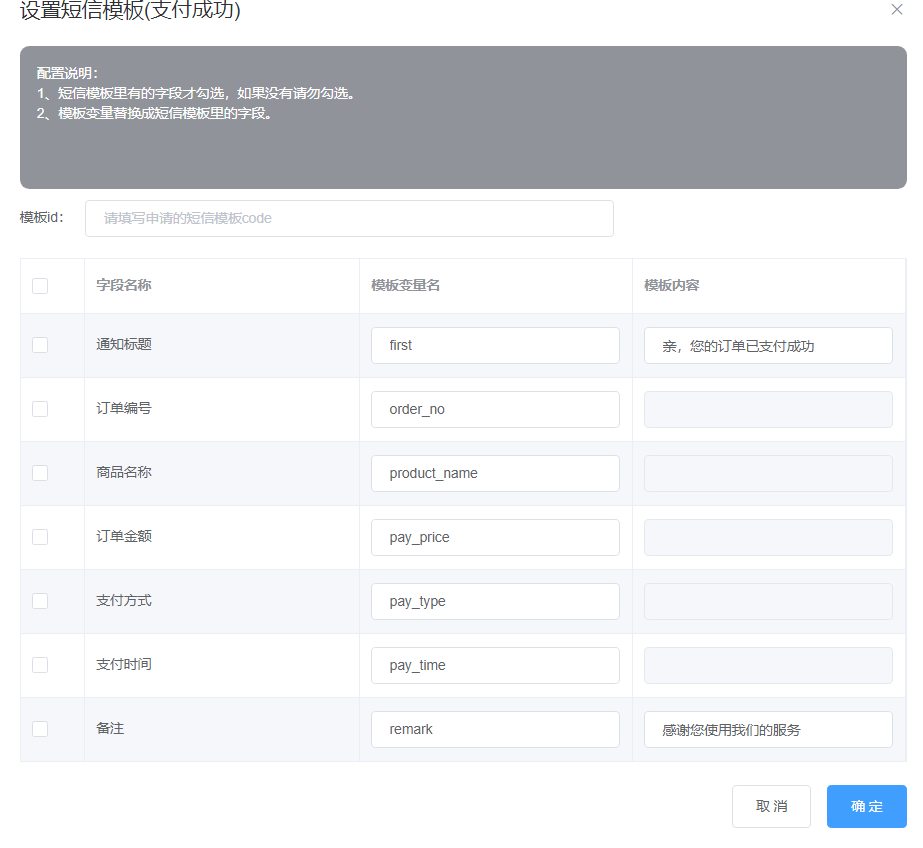Image resolution: width=923 pixels, height=848 pixels.
Task: Edit content '感谢您使用我们的服务'
Action: click(x=768, y=730)
